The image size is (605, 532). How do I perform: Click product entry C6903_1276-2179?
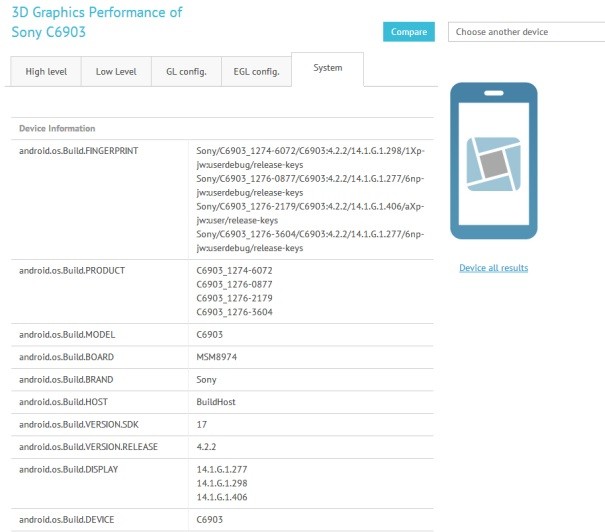click(x=234, y=298)
